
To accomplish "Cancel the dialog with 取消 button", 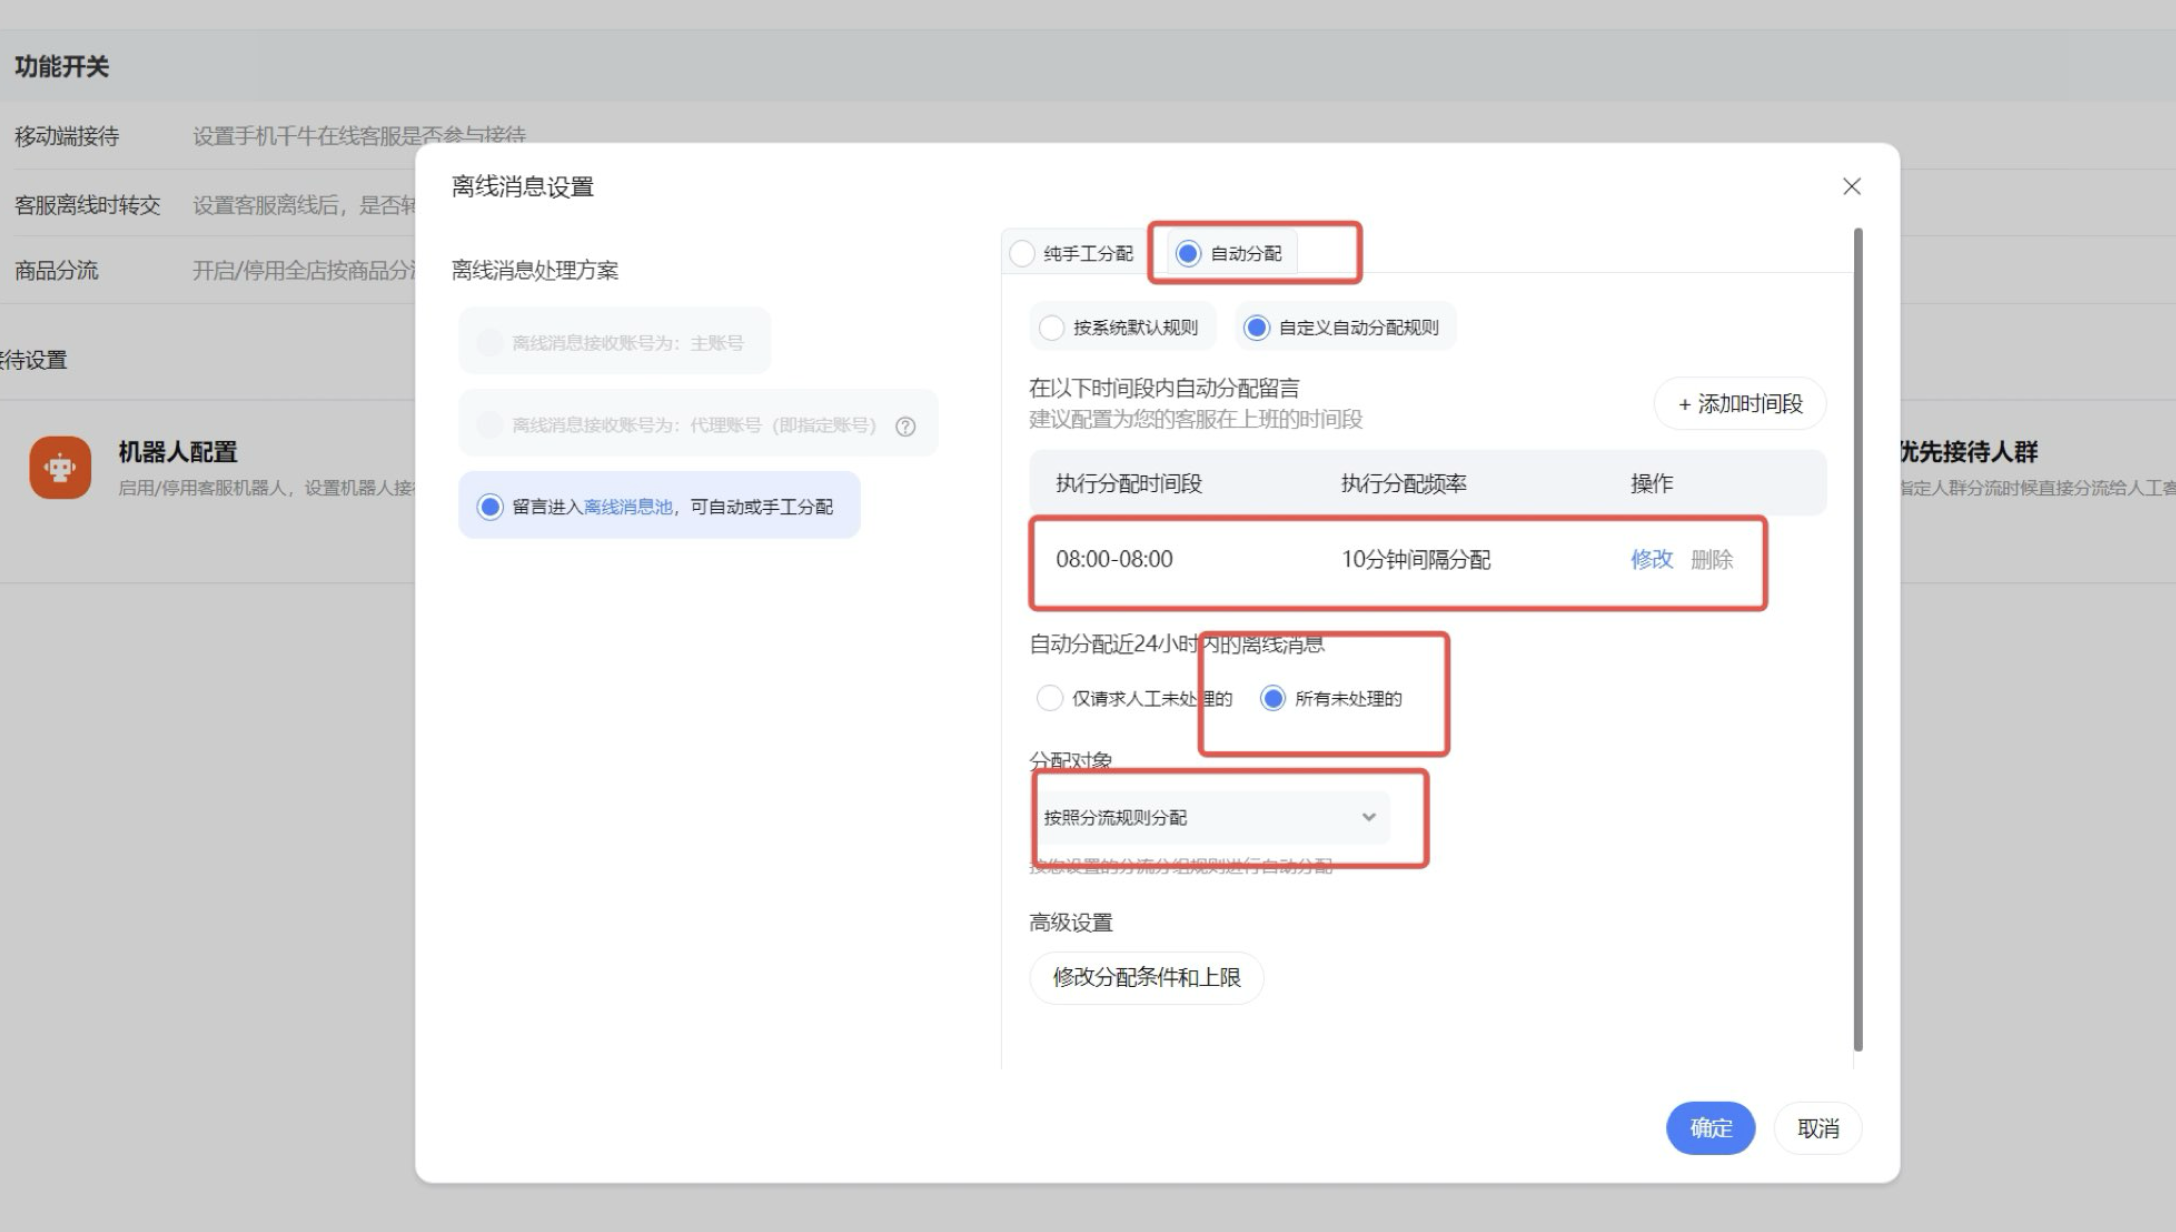I will coord(1817,1128).
